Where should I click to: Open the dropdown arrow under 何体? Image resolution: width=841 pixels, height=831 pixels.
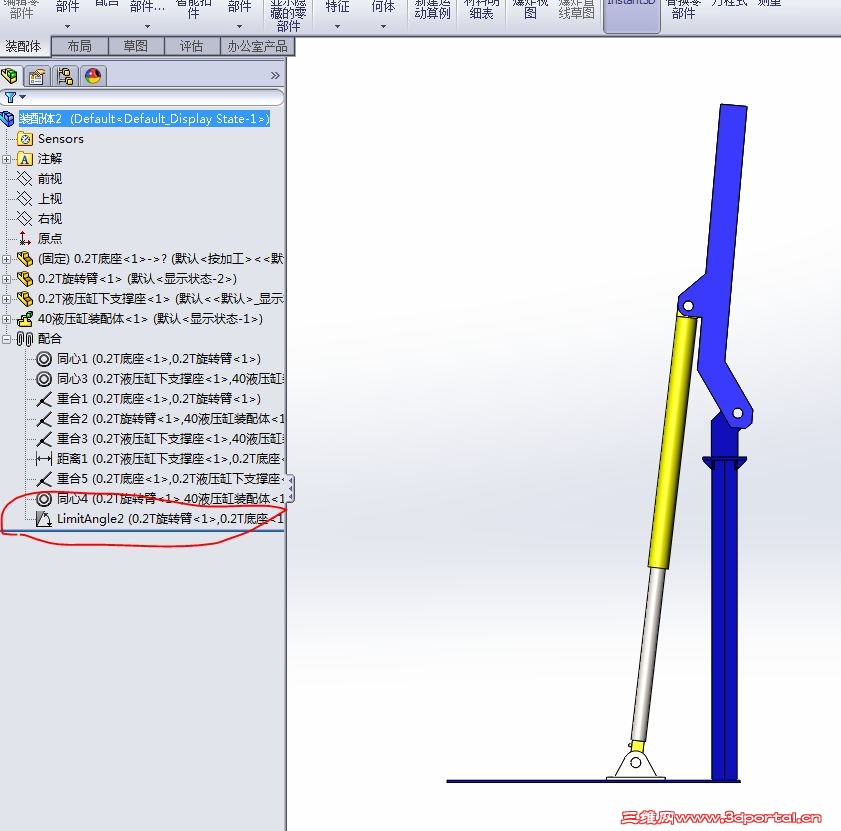click(383, 26)
